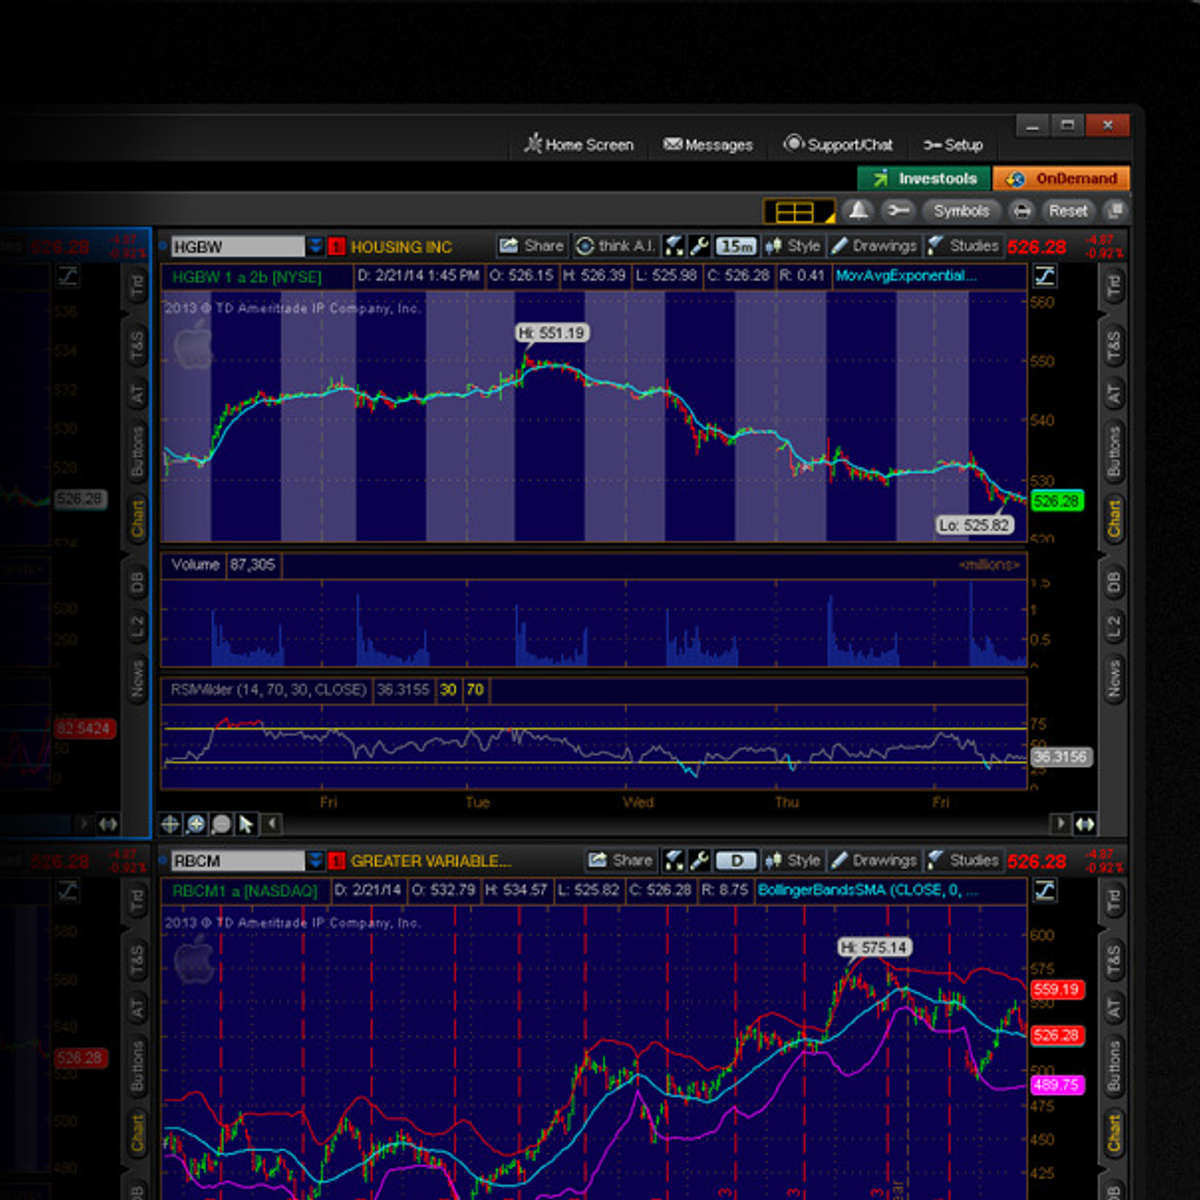Screen dimensions: 1200x1200
Task: Open the Trd tab on HGBW right sidebar
Action: pos(1113,288)
